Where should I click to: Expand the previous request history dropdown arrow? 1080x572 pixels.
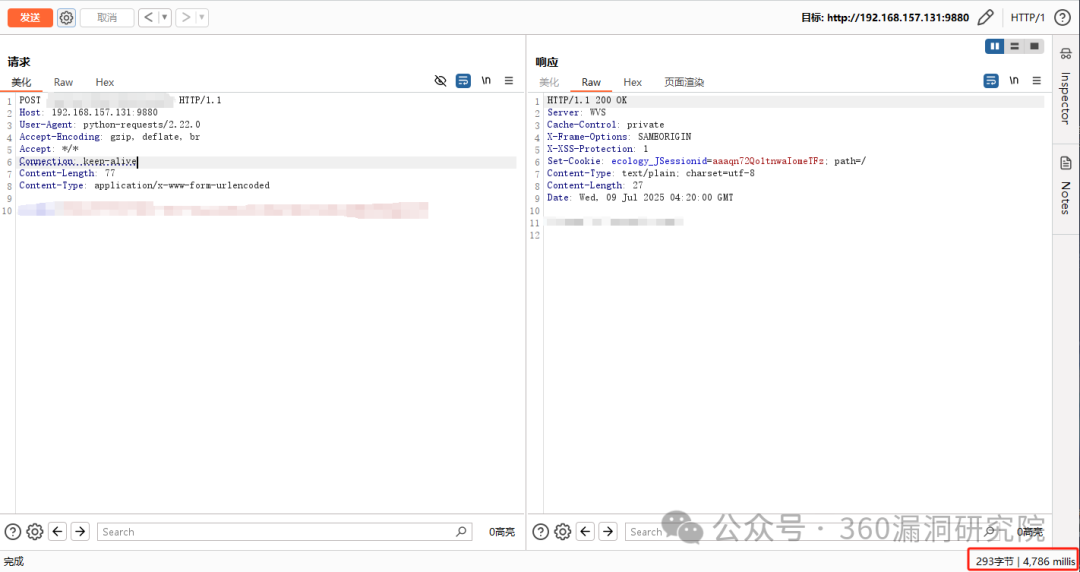pos(165,17)
